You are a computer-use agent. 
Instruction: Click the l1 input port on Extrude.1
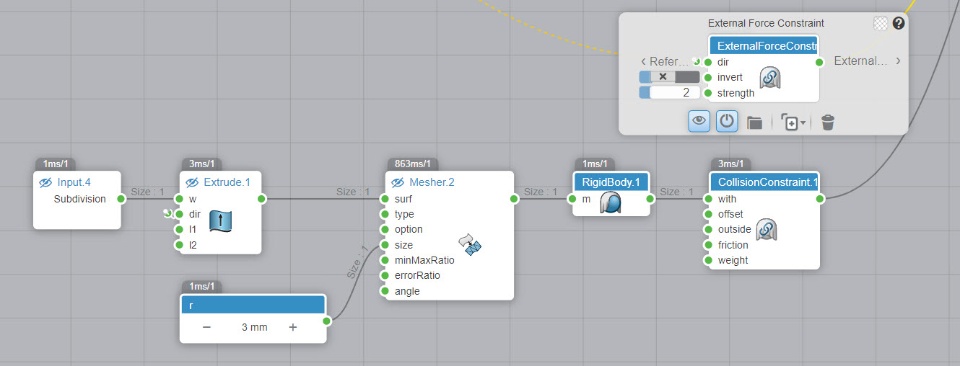179,230
